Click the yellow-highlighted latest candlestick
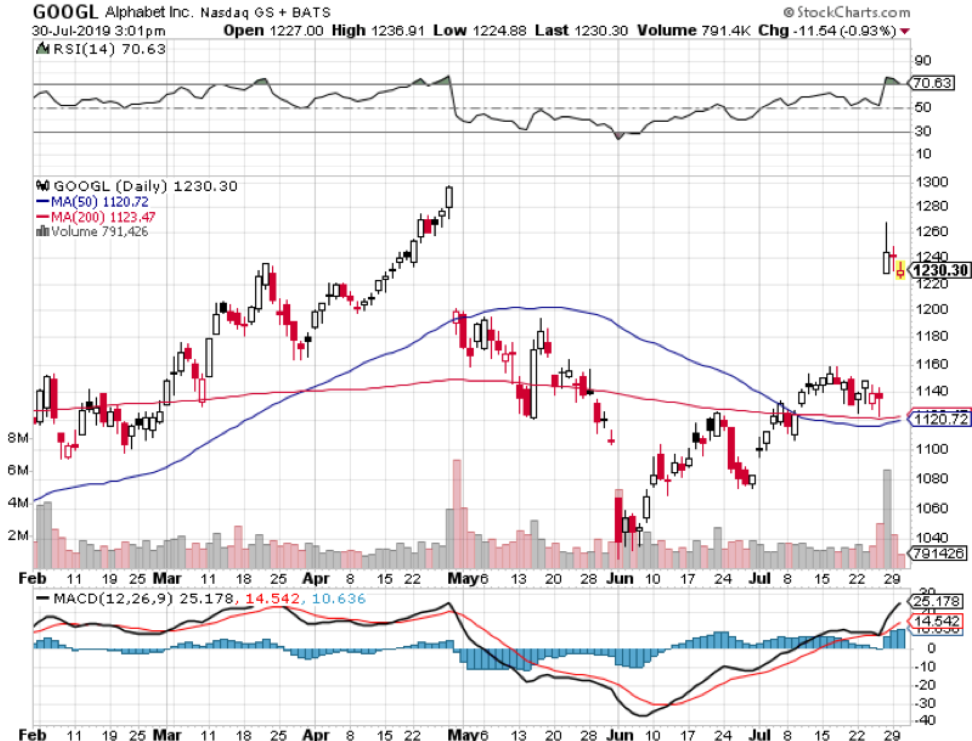The height and width of the screenshot is (741, 972). (900, 270)
